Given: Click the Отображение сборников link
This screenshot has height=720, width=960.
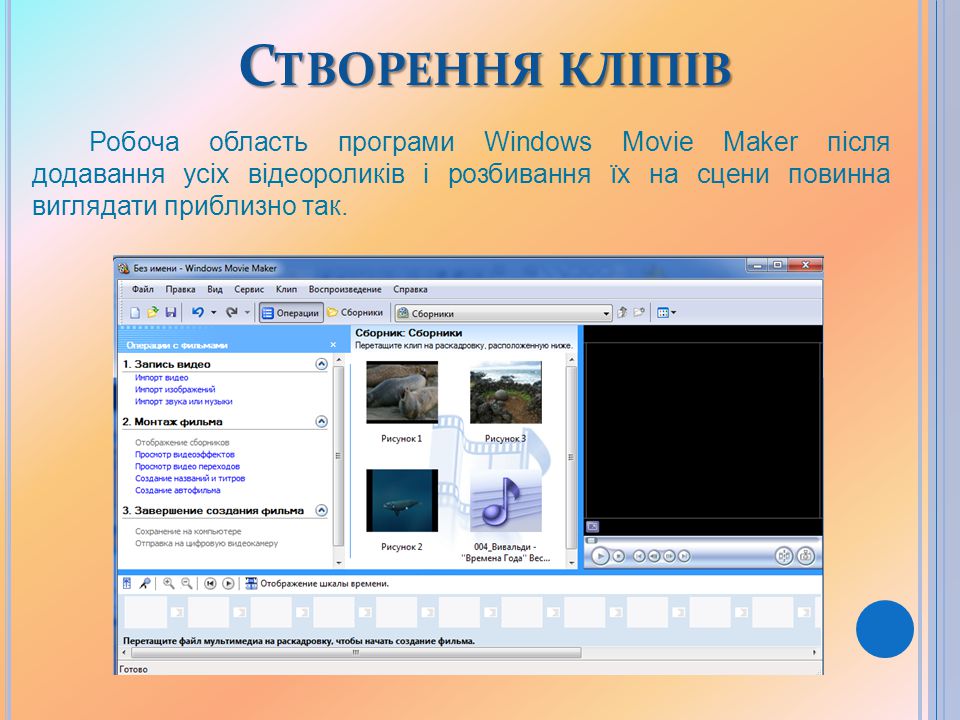Looking at the screenshot, I should pos(182,442).
